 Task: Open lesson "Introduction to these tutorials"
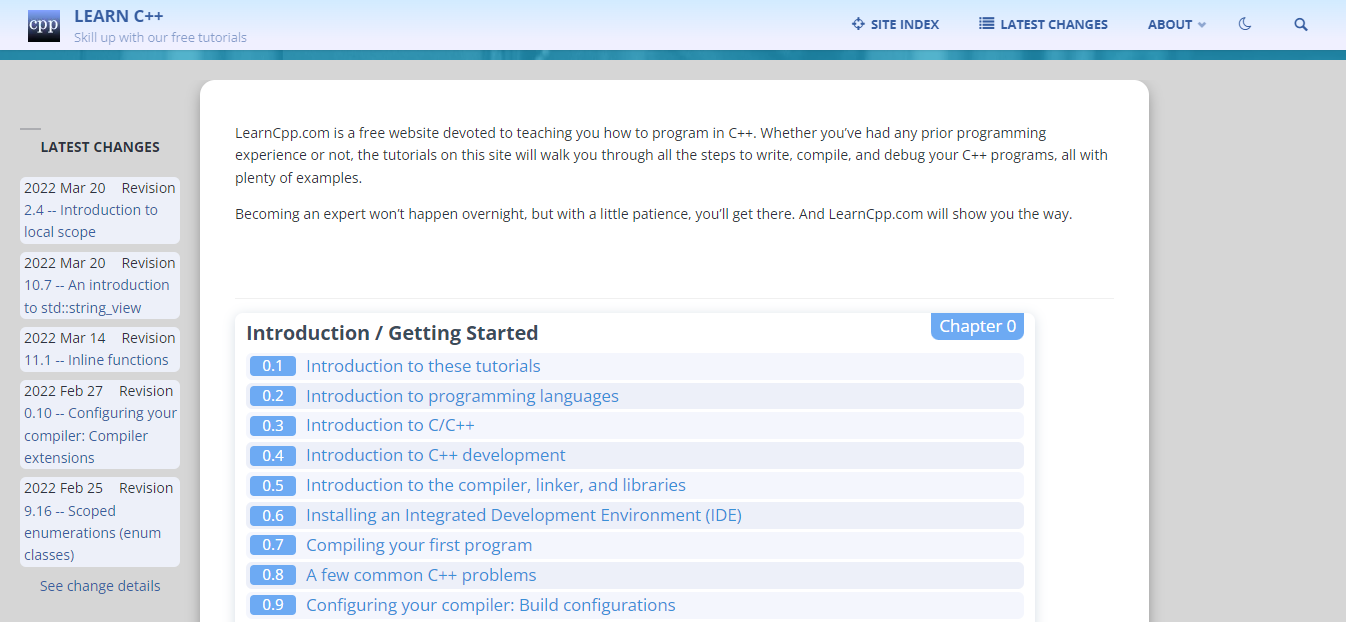tap(423, 366)
